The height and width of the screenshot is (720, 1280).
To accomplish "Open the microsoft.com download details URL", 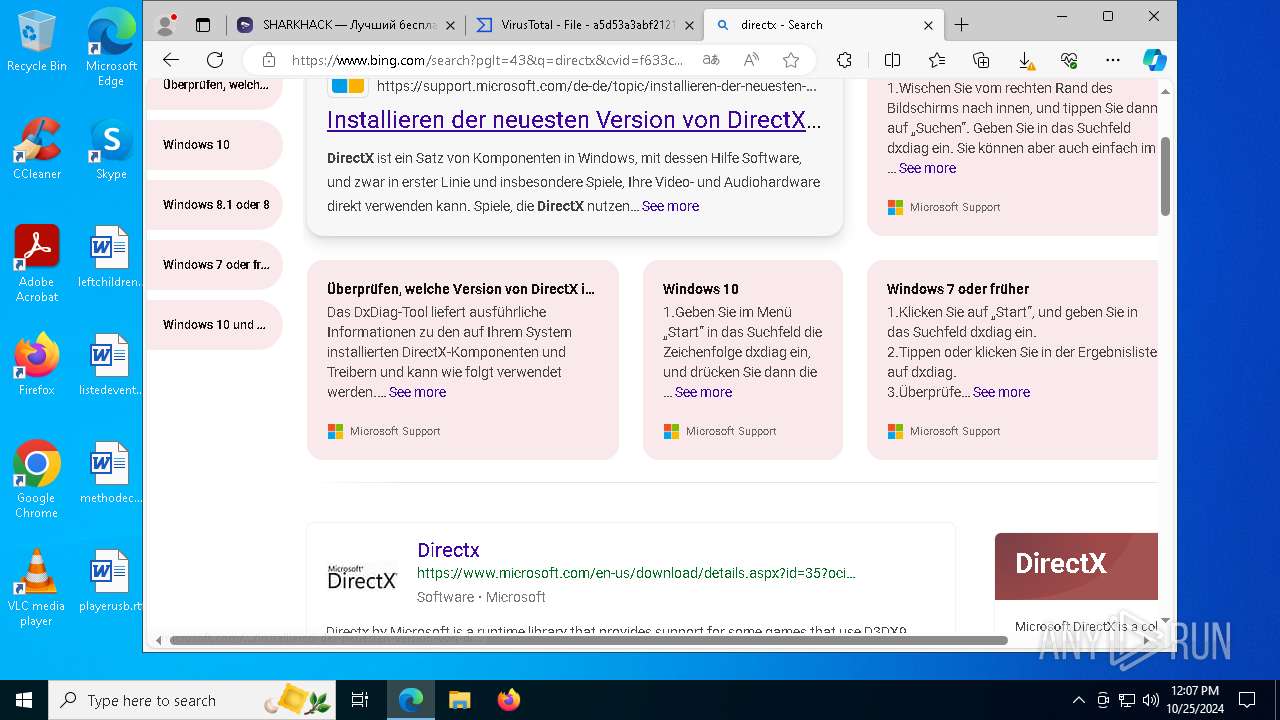I will pos(636,573).
